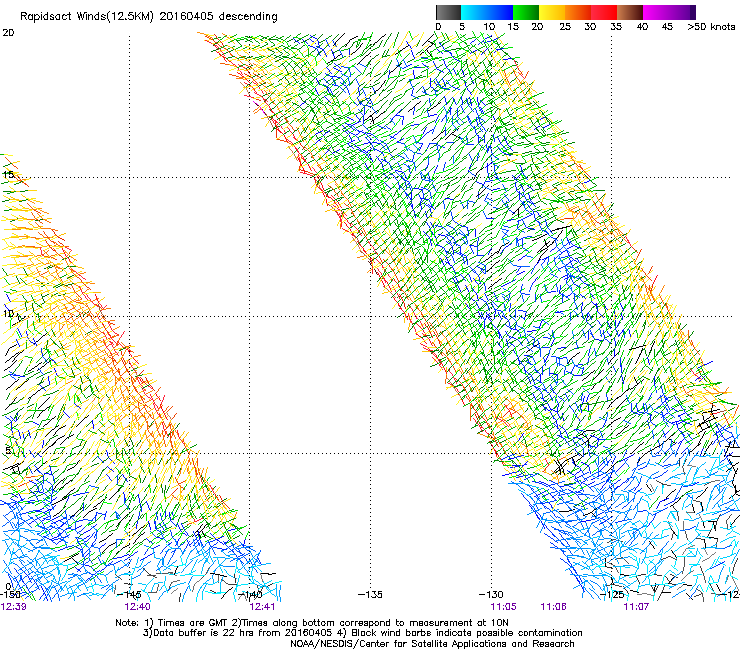740x650 pixels.
Task: Click the longitude label '-125'
Action: tap(612, 594)
